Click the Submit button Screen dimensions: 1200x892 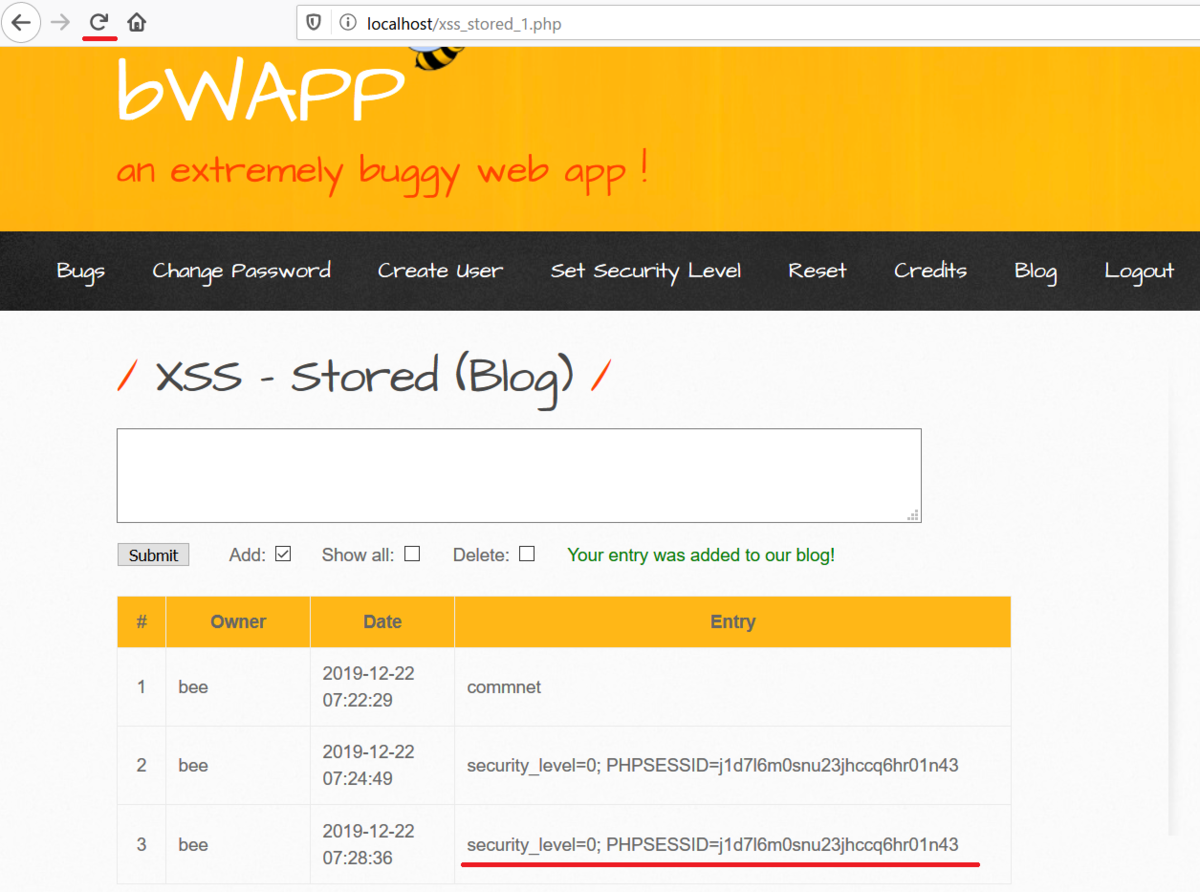click(x=153, y=555)
